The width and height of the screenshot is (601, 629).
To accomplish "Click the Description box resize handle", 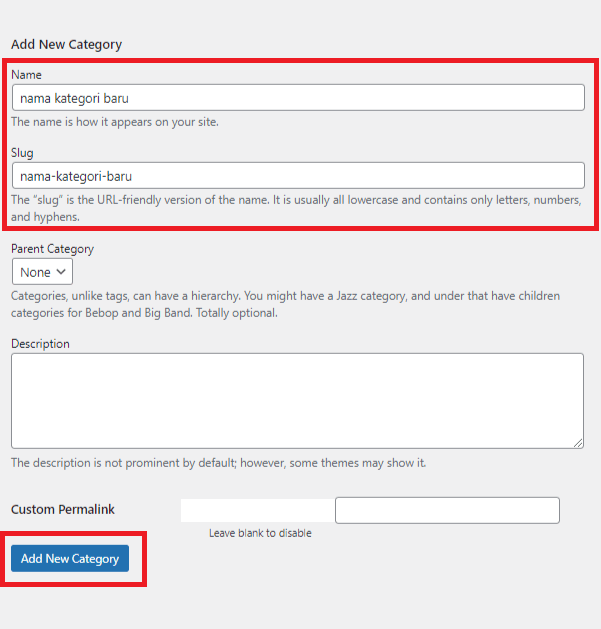I will (x=578, y=442).
